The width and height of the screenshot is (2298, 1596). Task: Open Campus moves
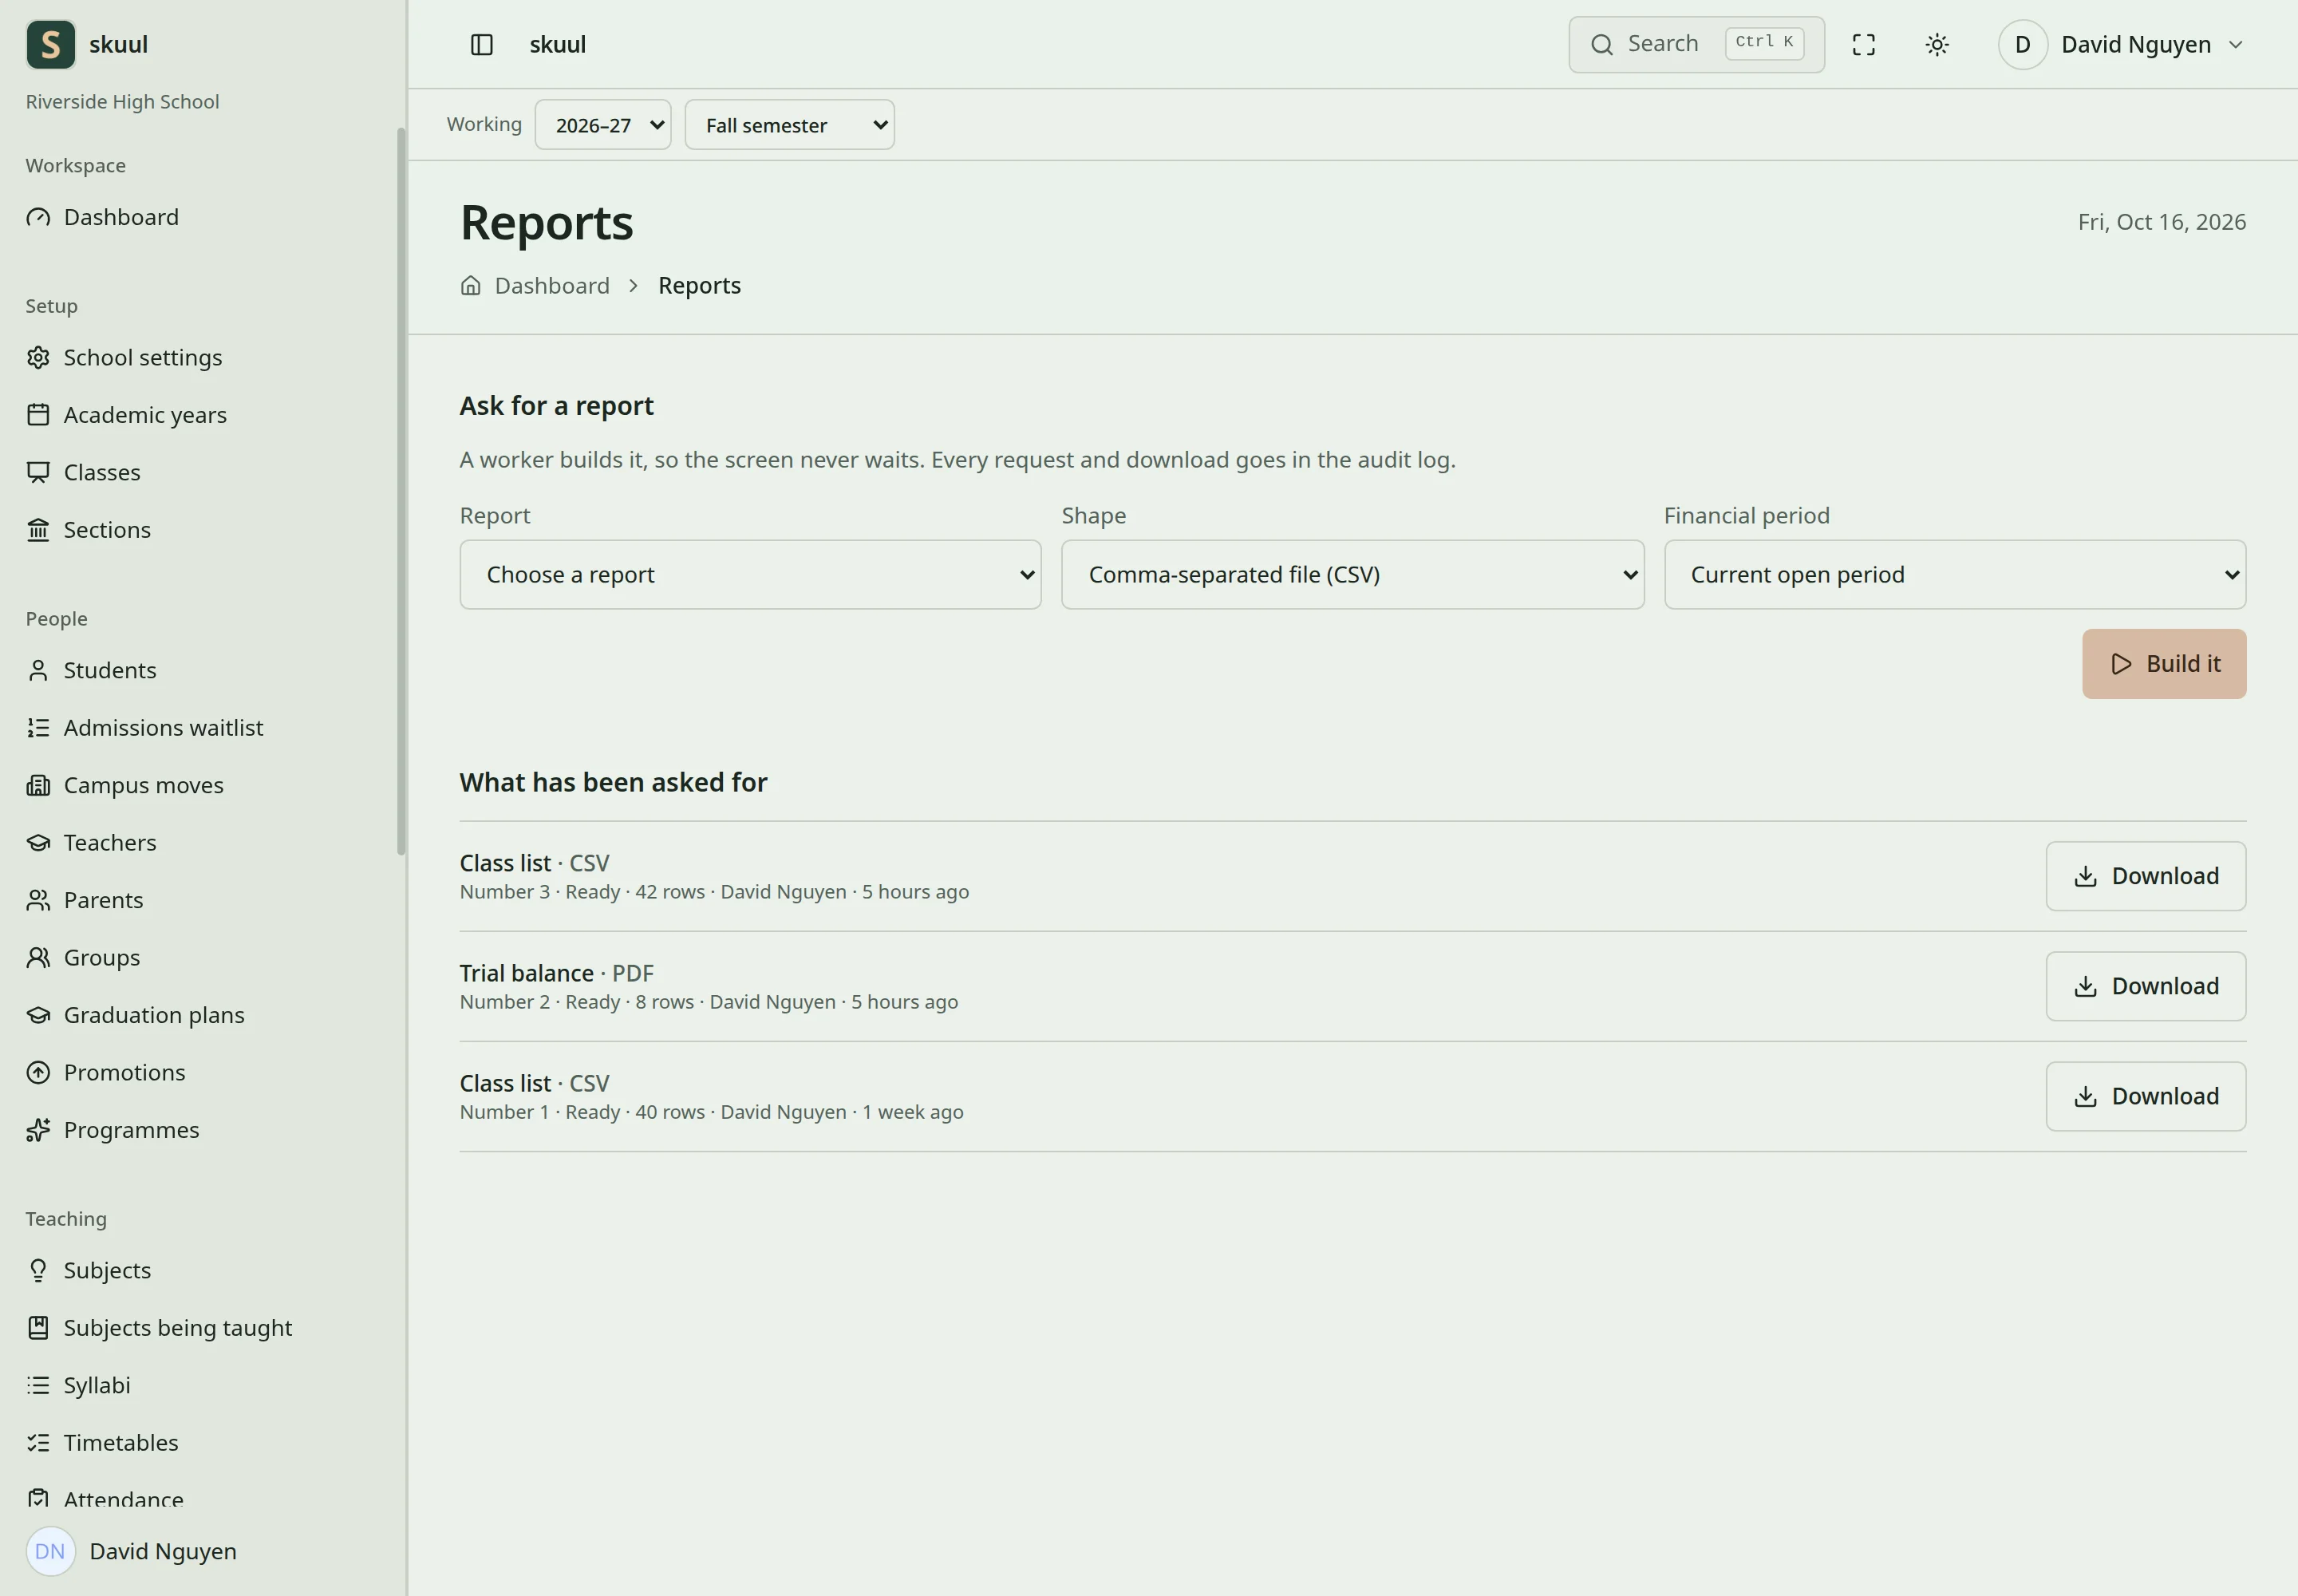(143, 785)
